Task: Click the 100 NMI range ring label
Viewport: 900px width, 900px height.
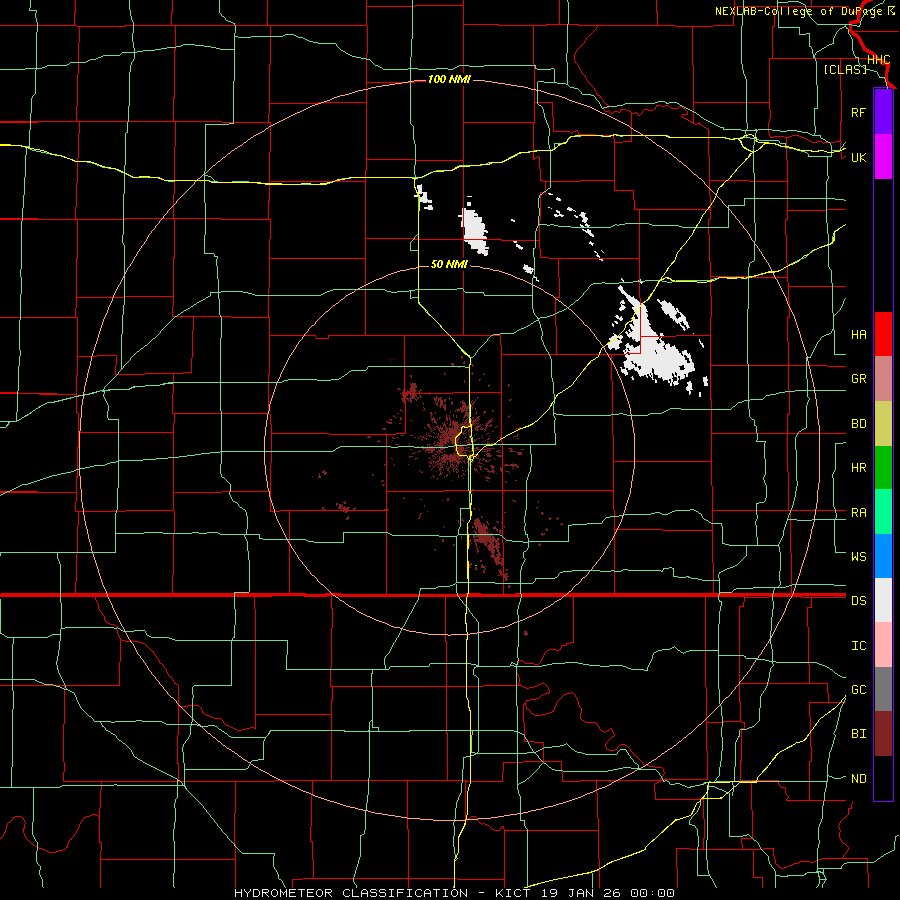Action: pos(449,79)
